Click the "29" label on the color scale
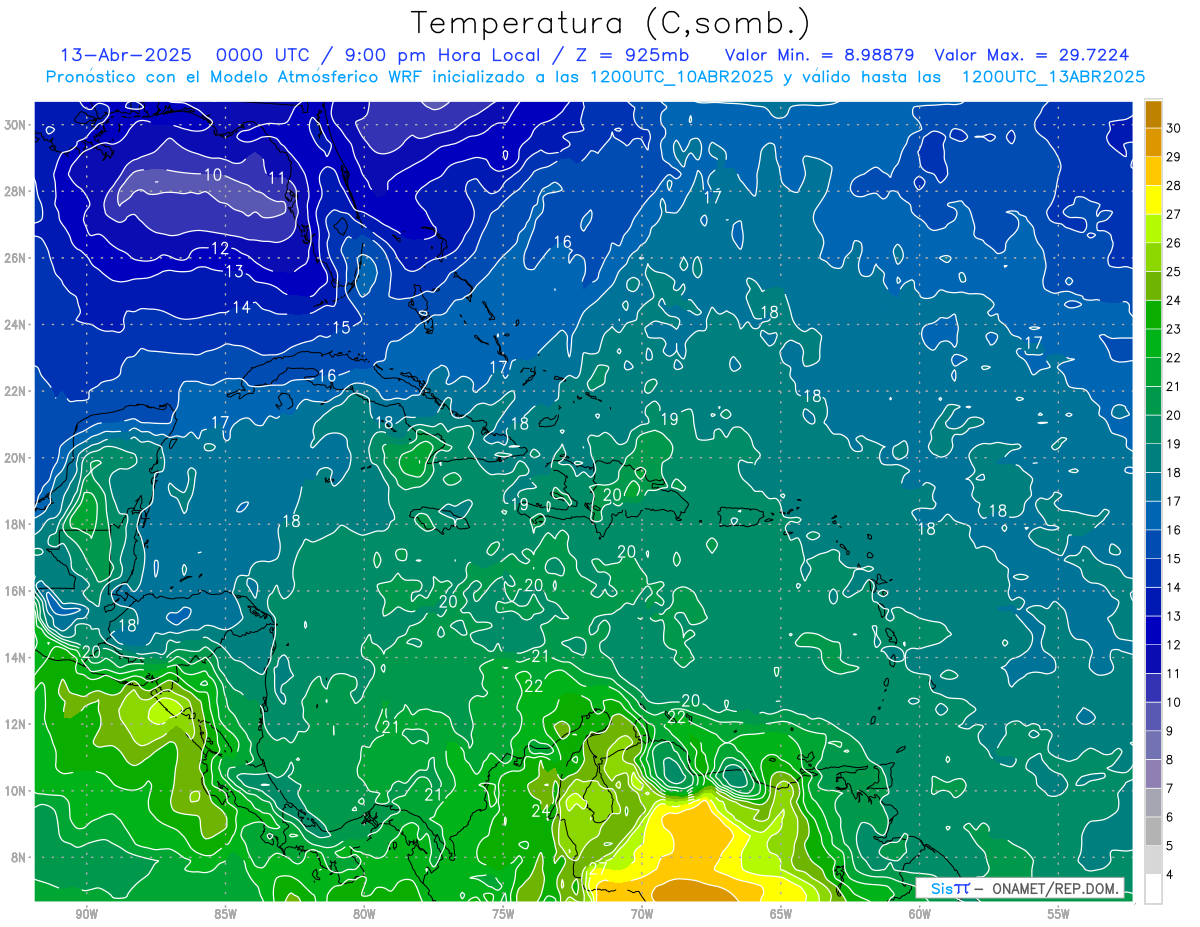The image size is (1200, 927). click(1174, 157)
